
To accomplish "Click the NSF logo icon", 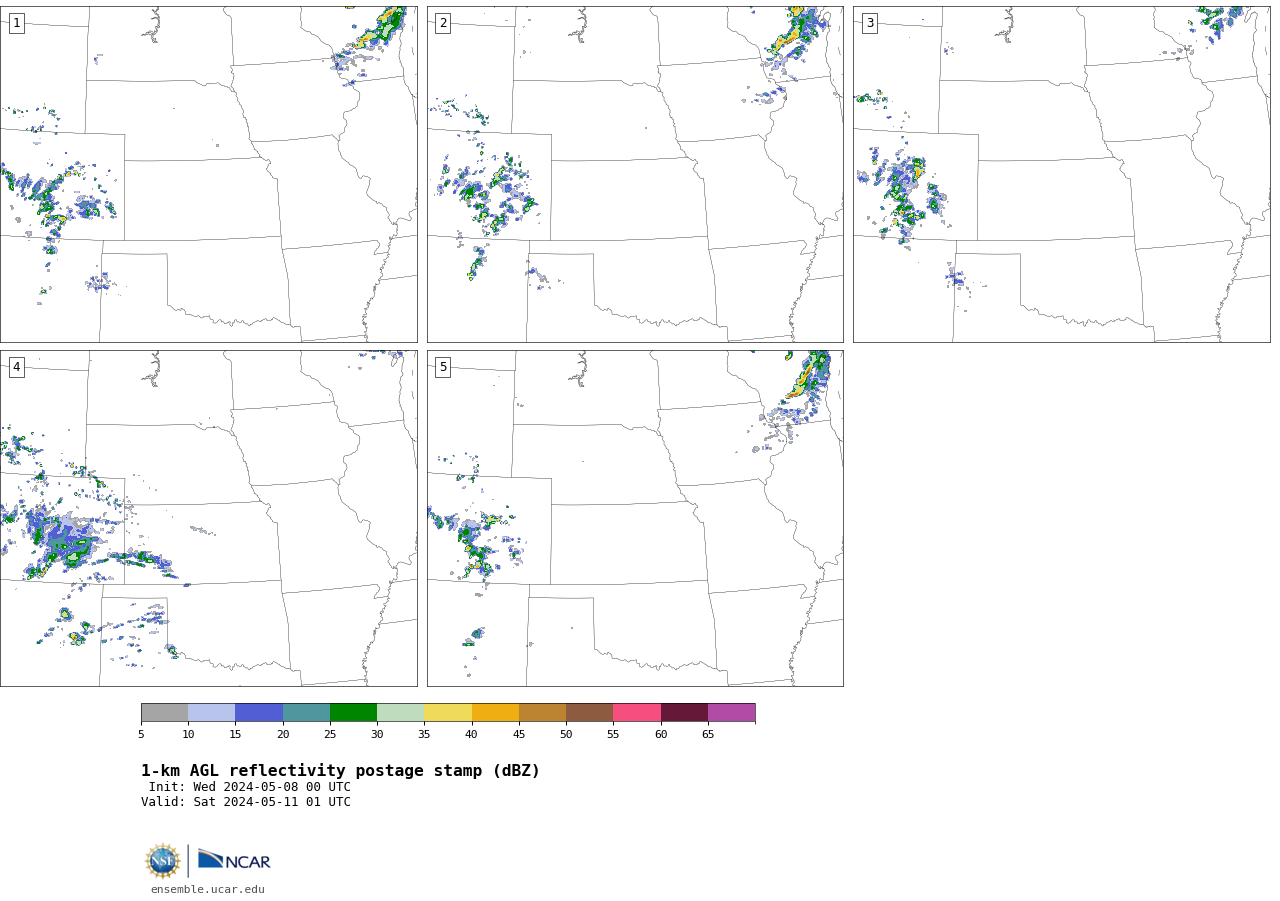I will [163, 861].
